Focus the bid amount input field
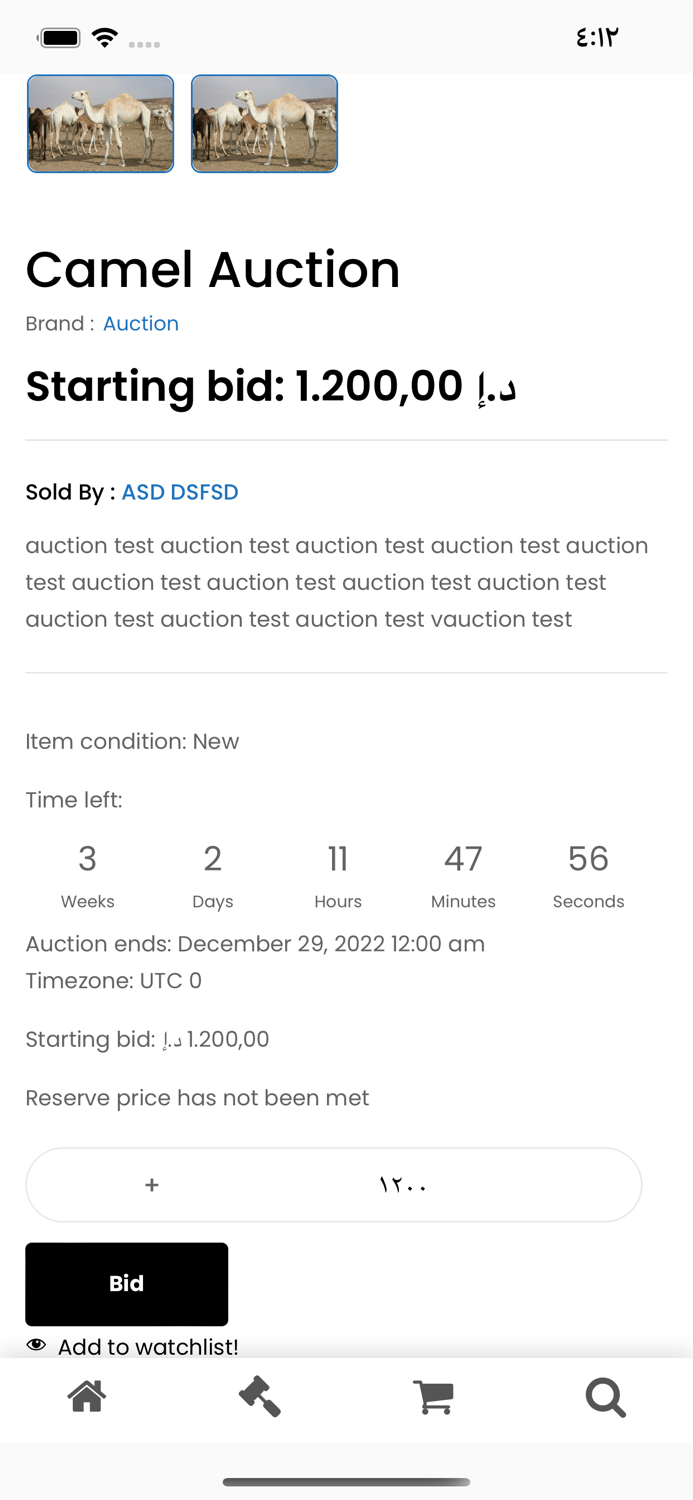 (x=403, y=1185)
